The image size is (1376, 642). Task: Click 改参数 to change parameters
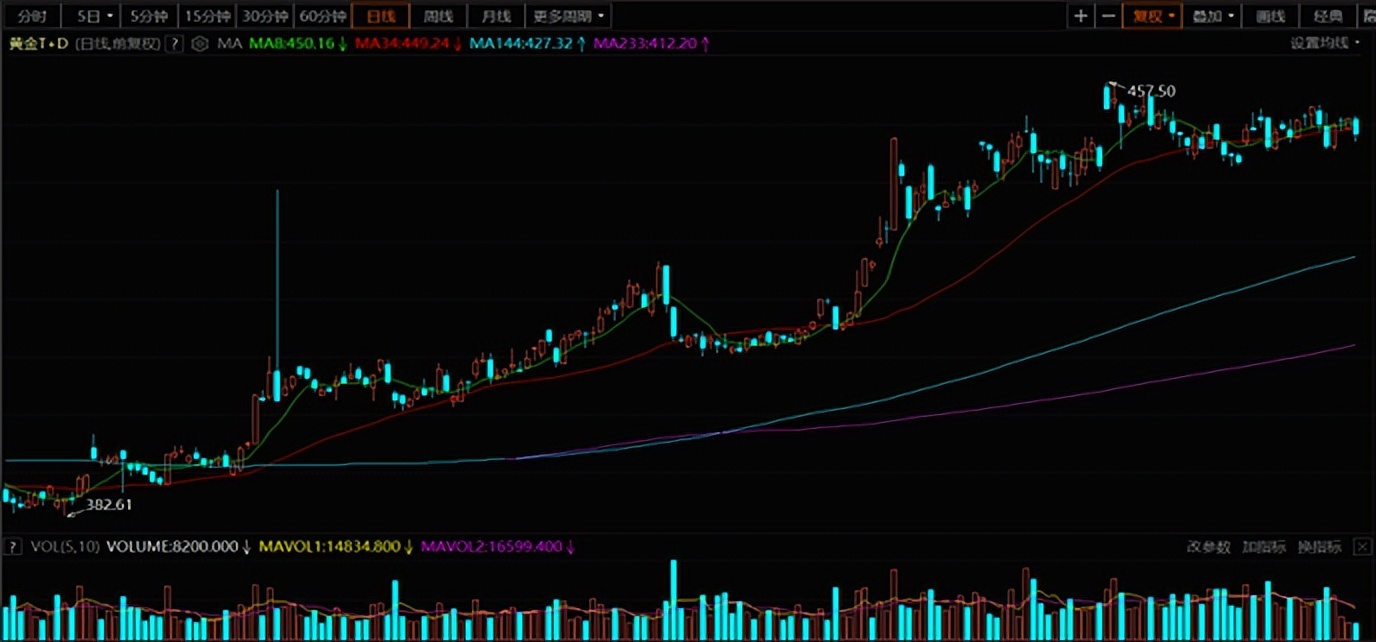(x=1208, y=547)
